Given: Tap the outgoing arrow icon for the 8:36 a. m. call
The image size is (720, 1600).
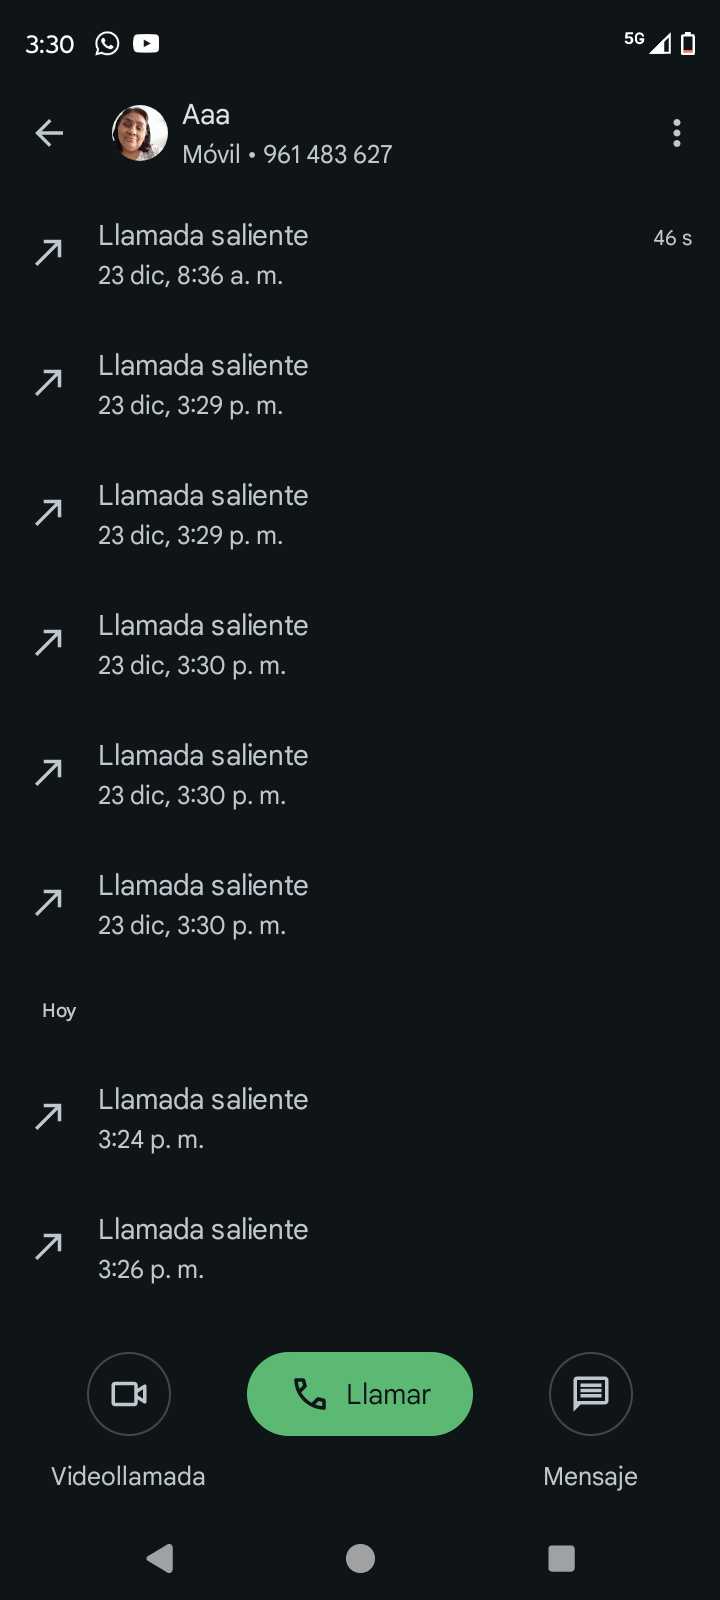Looking at the screenshot, I should click(x=49, y=252).
